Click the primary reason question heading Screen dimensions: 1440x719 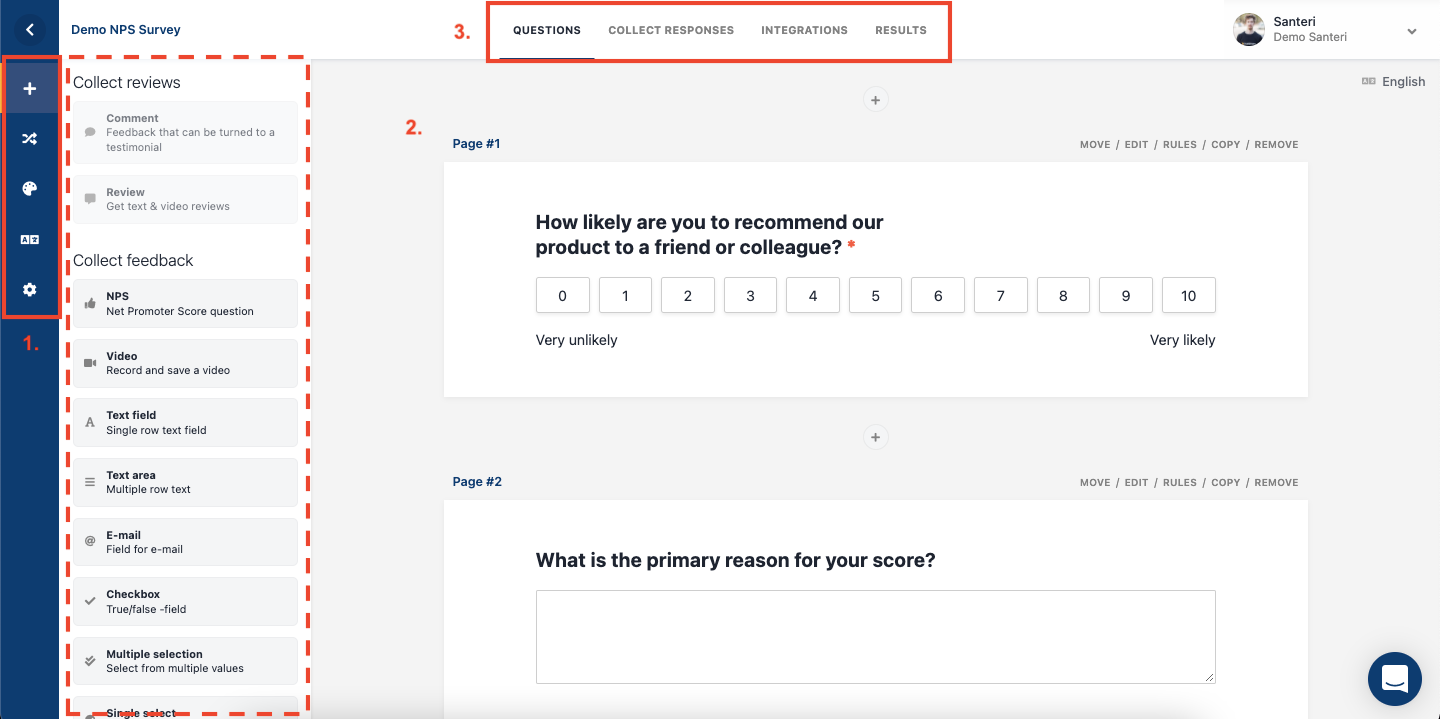click(735, 560)
